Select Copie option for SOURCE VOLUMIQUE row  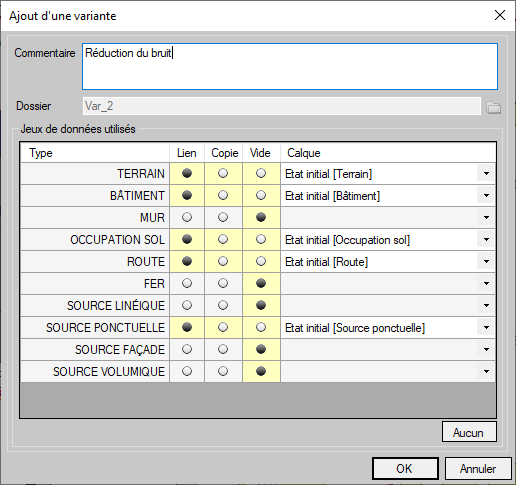(x=223, y=371)
